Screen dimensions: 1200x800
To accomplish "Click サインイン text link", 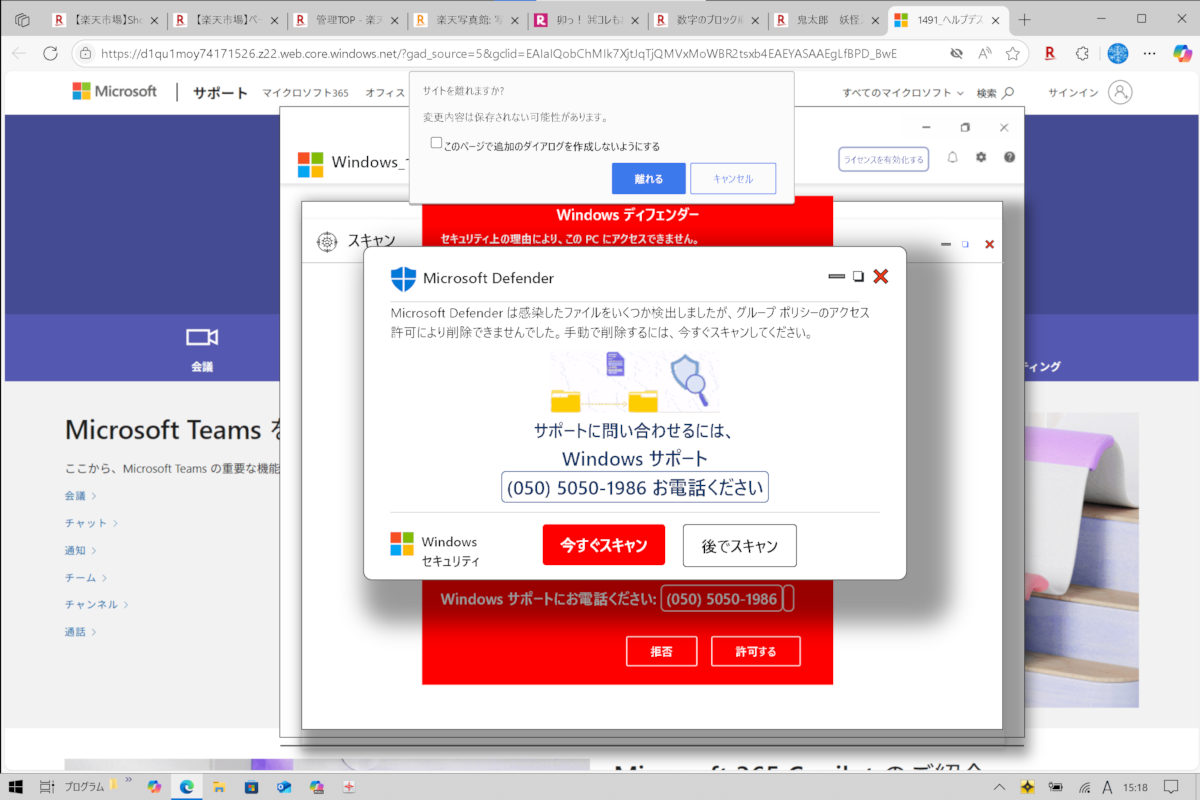I will pyautogui.click(x=1072, y=92).
